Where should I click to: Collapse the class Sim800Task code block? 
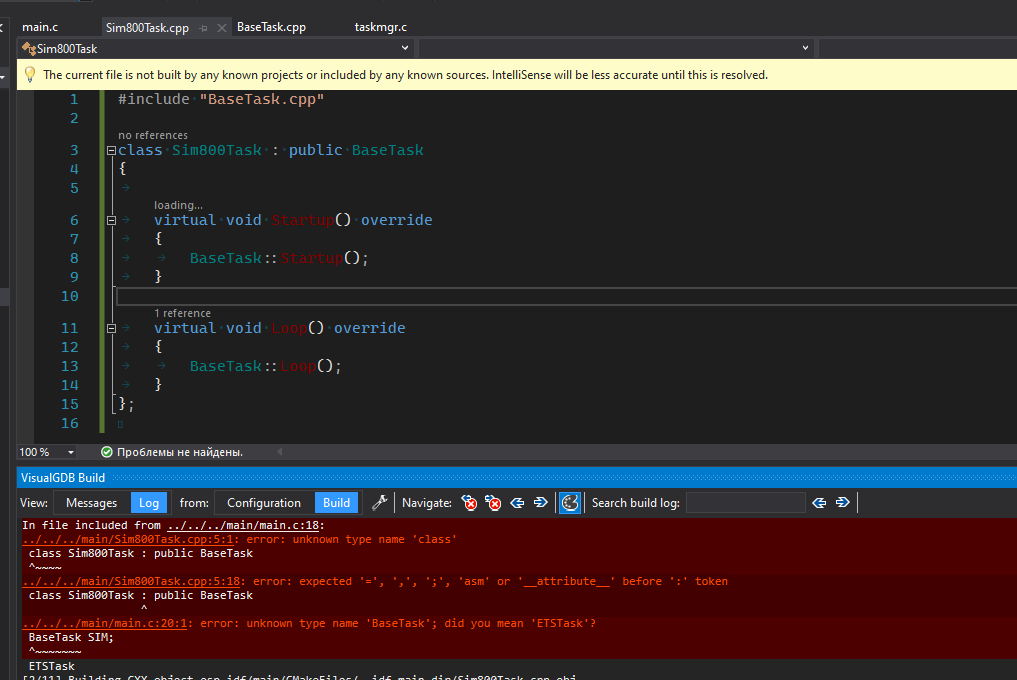click(111, 151)
